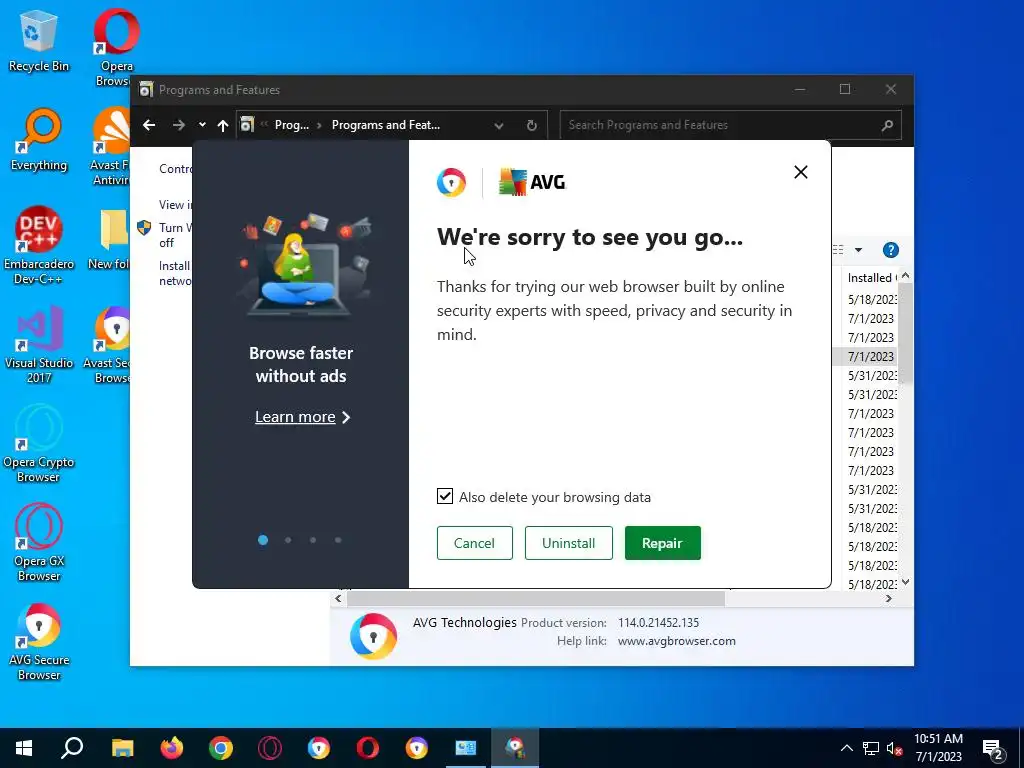Open taskbar search
Screen dimensions: 1024x768
[72, 748]
